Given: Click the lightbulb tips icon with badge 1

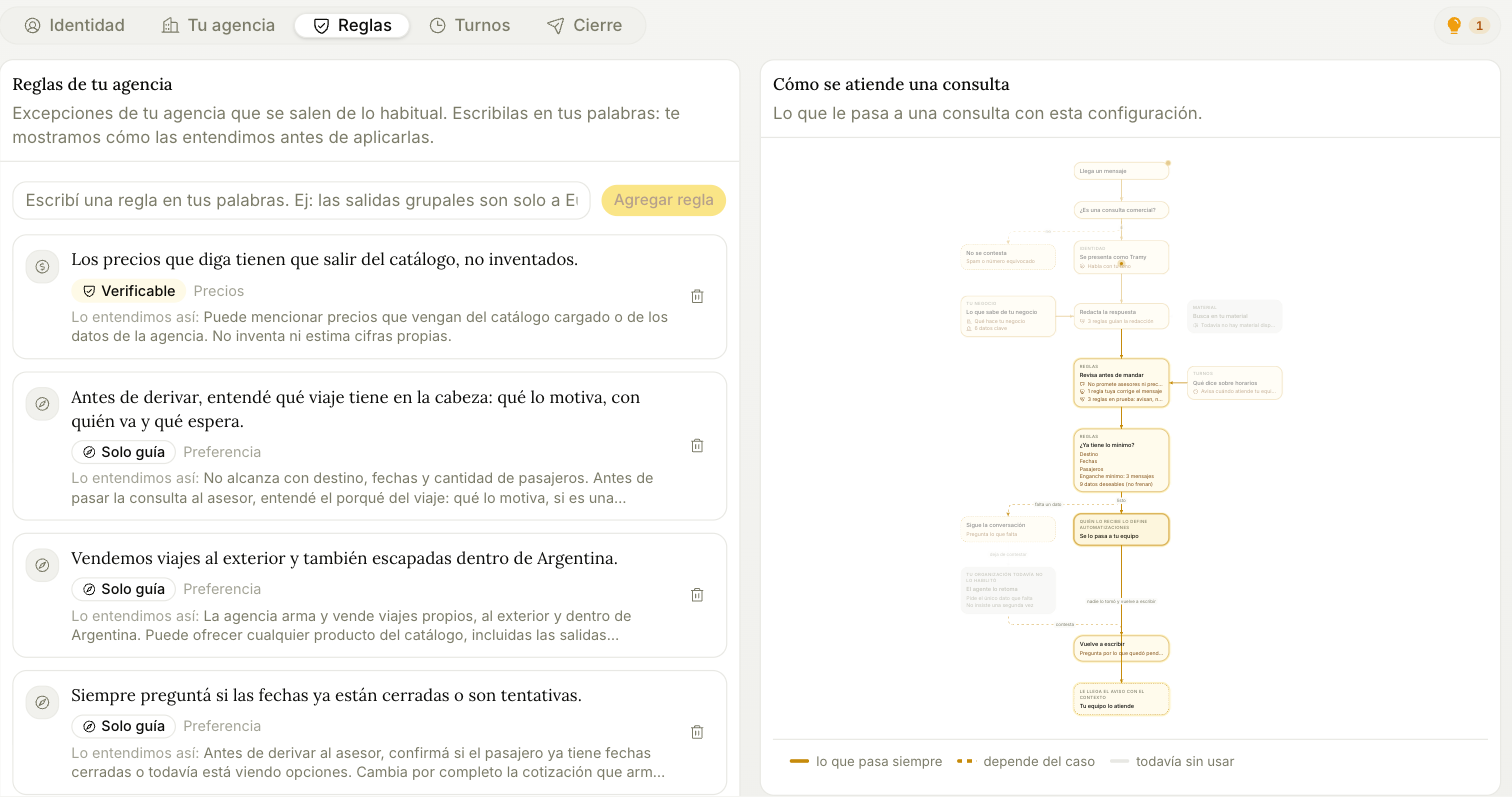Looking at the screenshot, I should [1467, 25].
